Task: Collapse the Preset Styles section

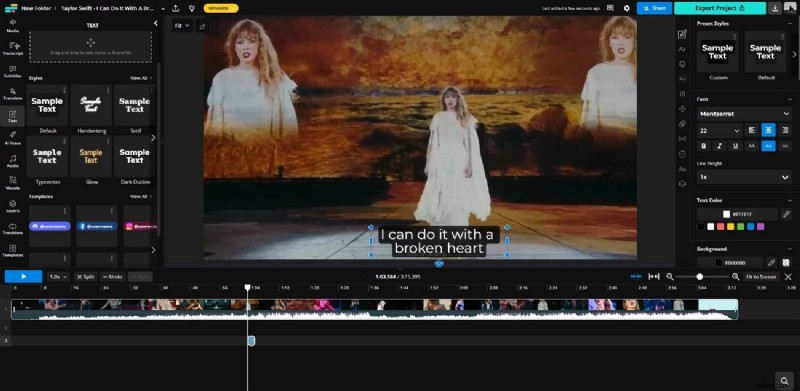Action: pos(789,23)
